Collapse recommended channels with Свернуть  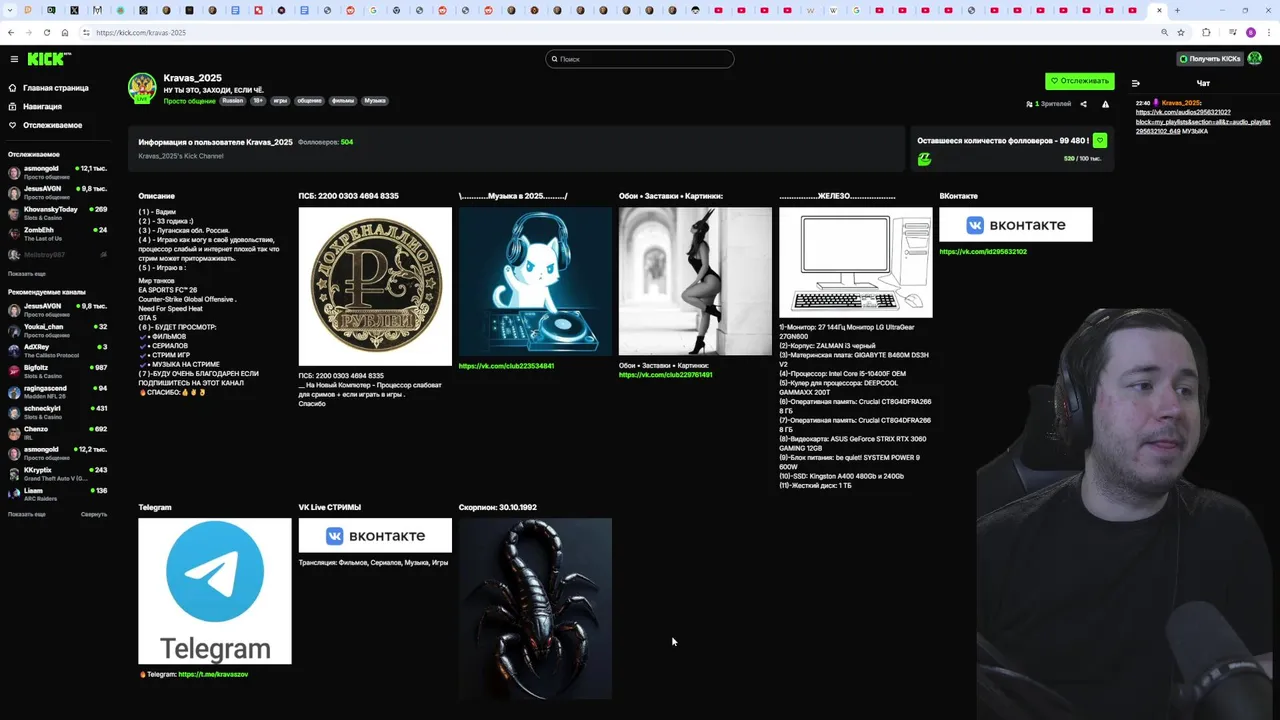[94, 514]
